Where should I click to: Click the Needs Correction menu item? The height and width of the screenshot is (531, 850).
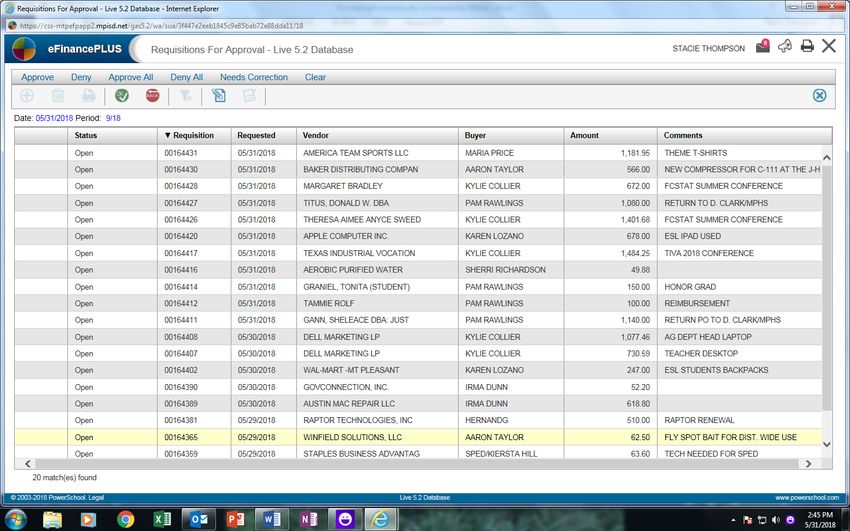tap(254, 77)
